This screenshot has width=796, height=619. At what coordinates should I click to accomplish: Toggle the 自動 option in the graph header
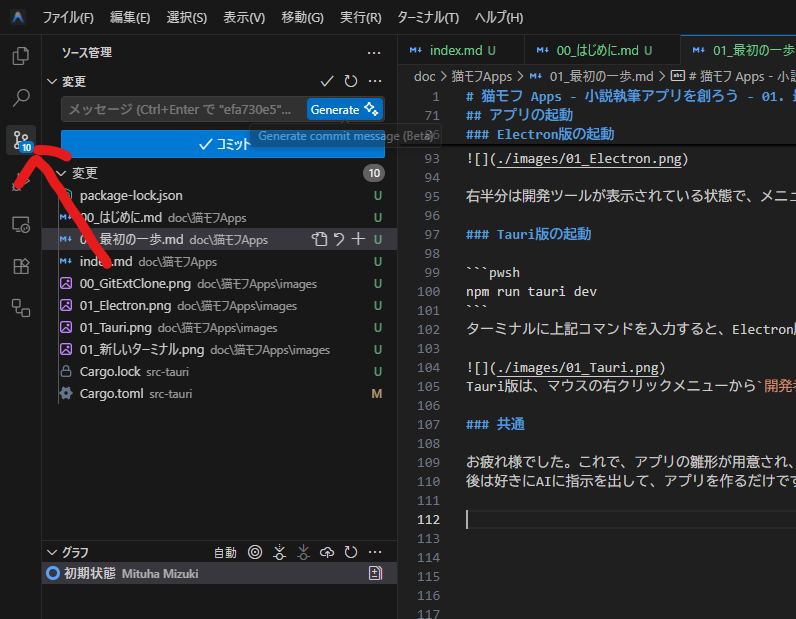[225, 552]
